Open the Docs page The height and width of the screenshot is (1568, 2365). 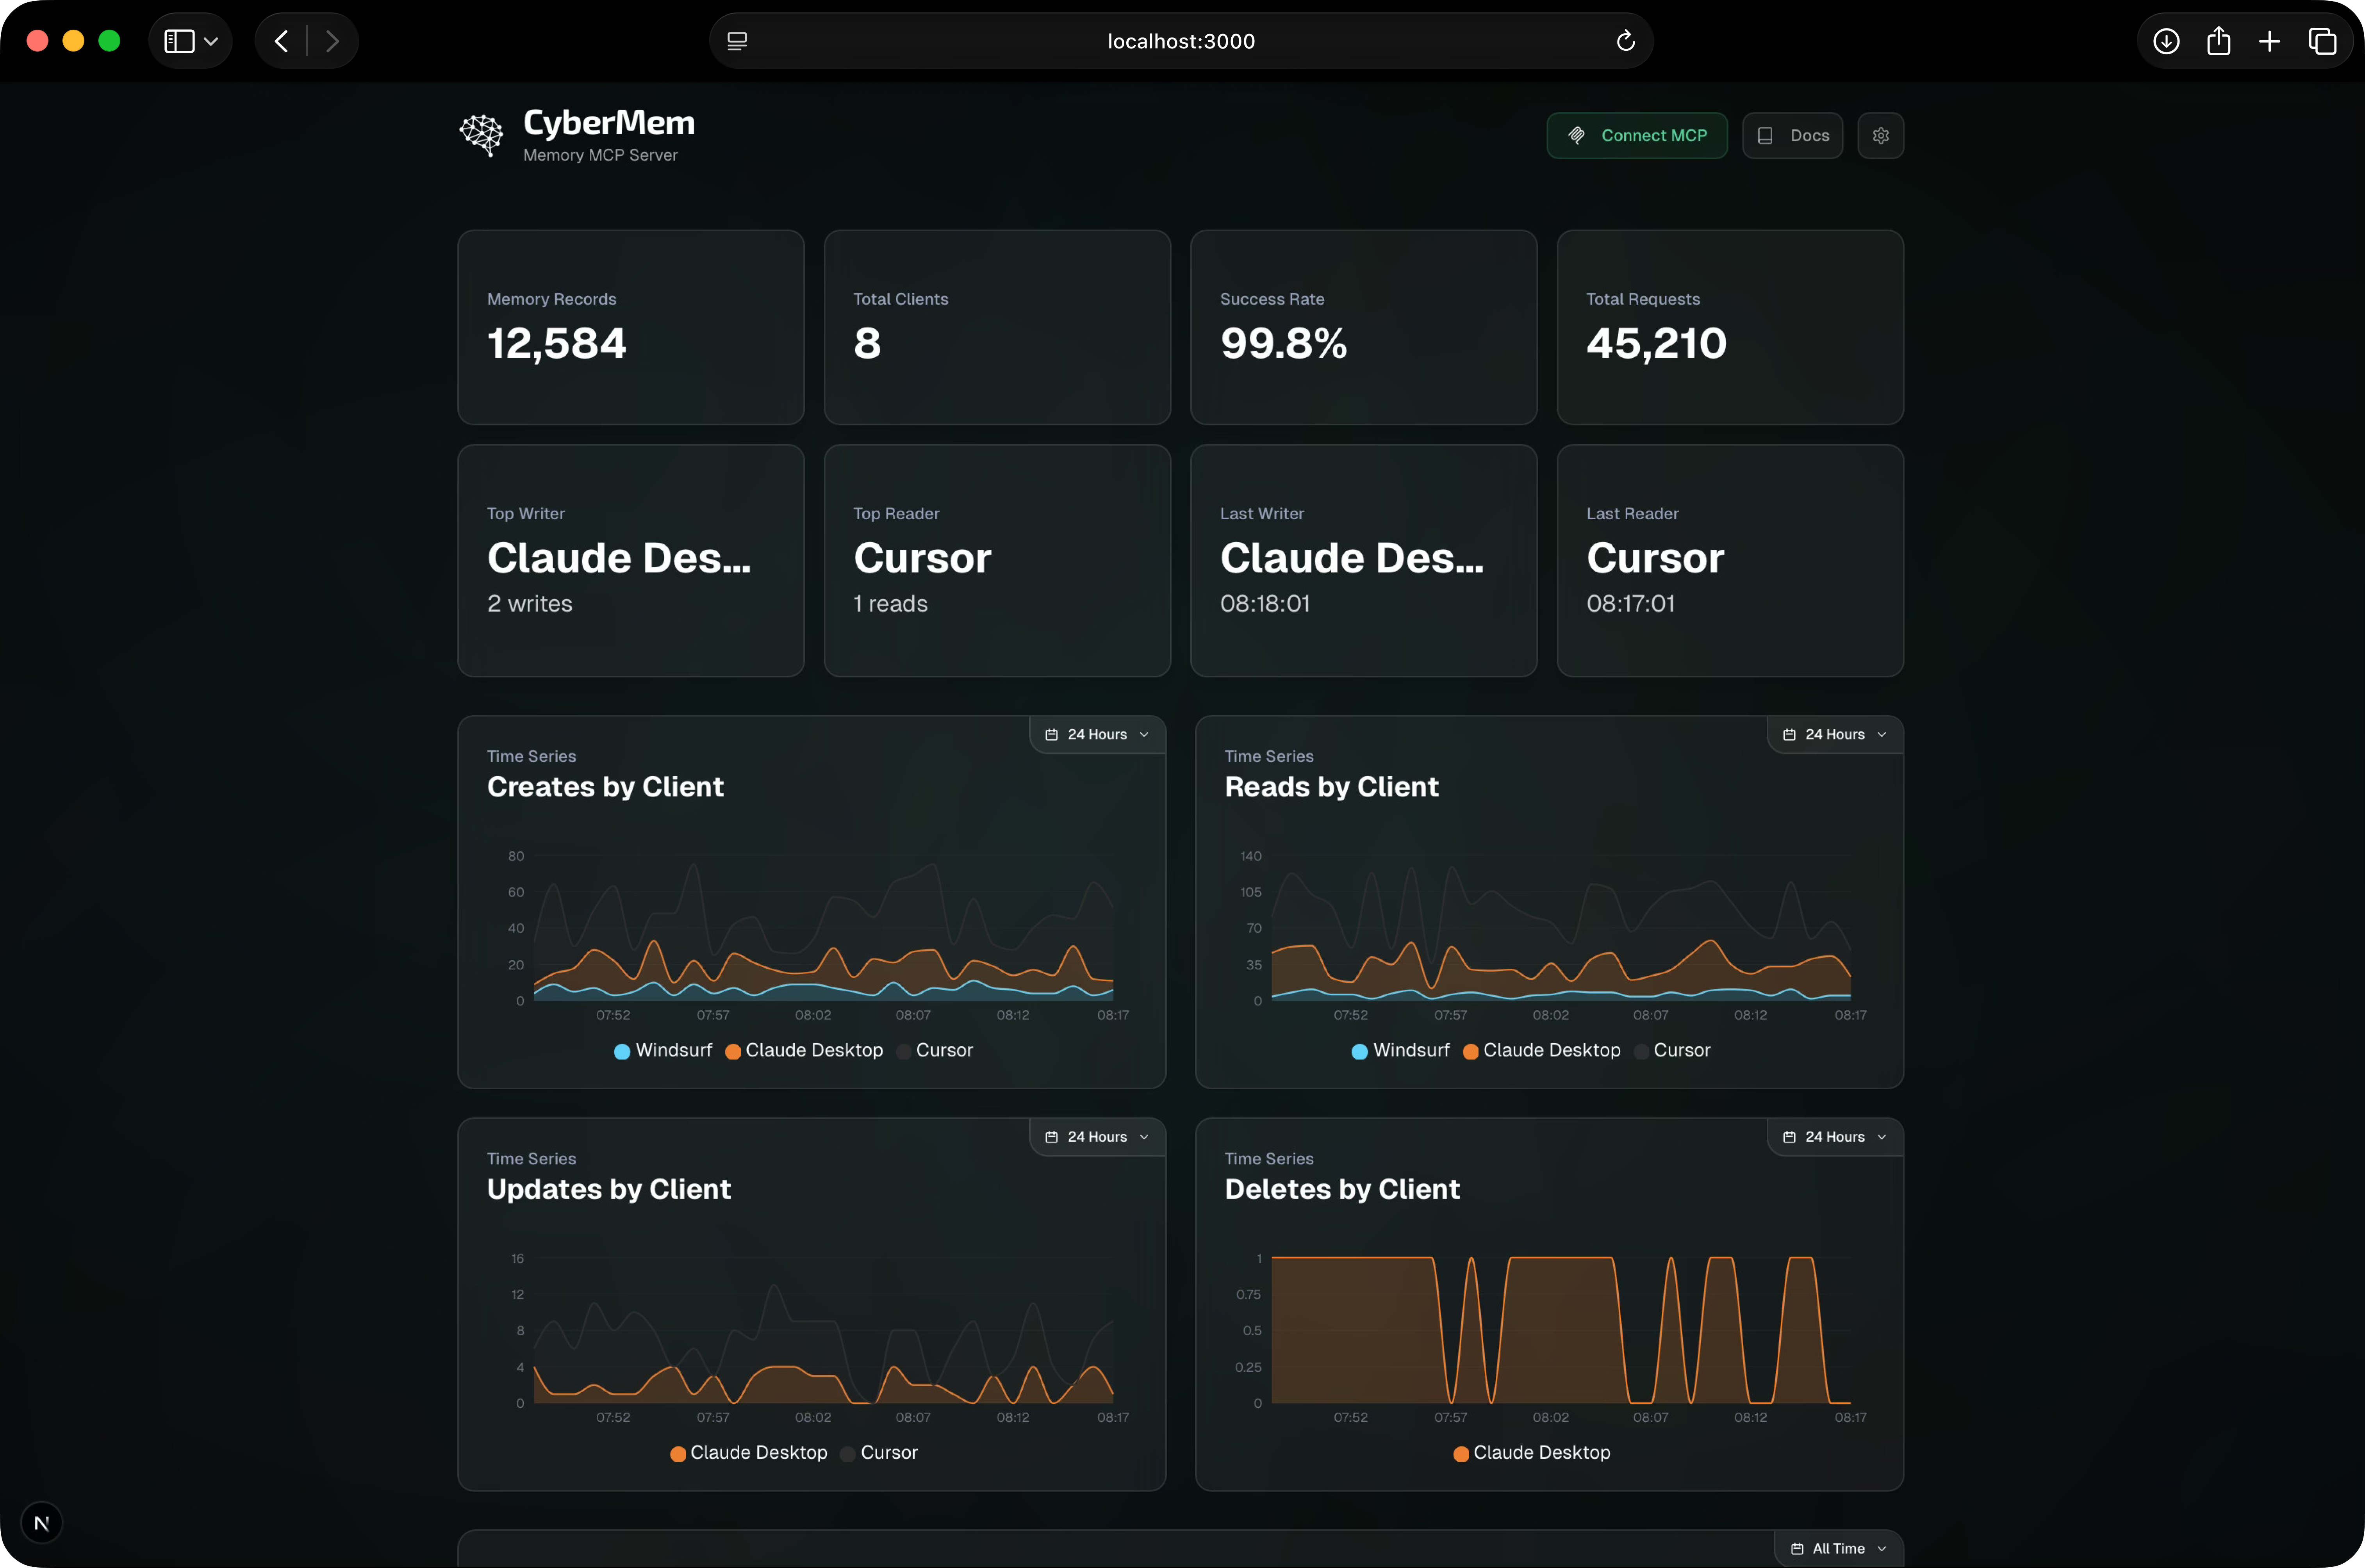(x=1793, y=135)
